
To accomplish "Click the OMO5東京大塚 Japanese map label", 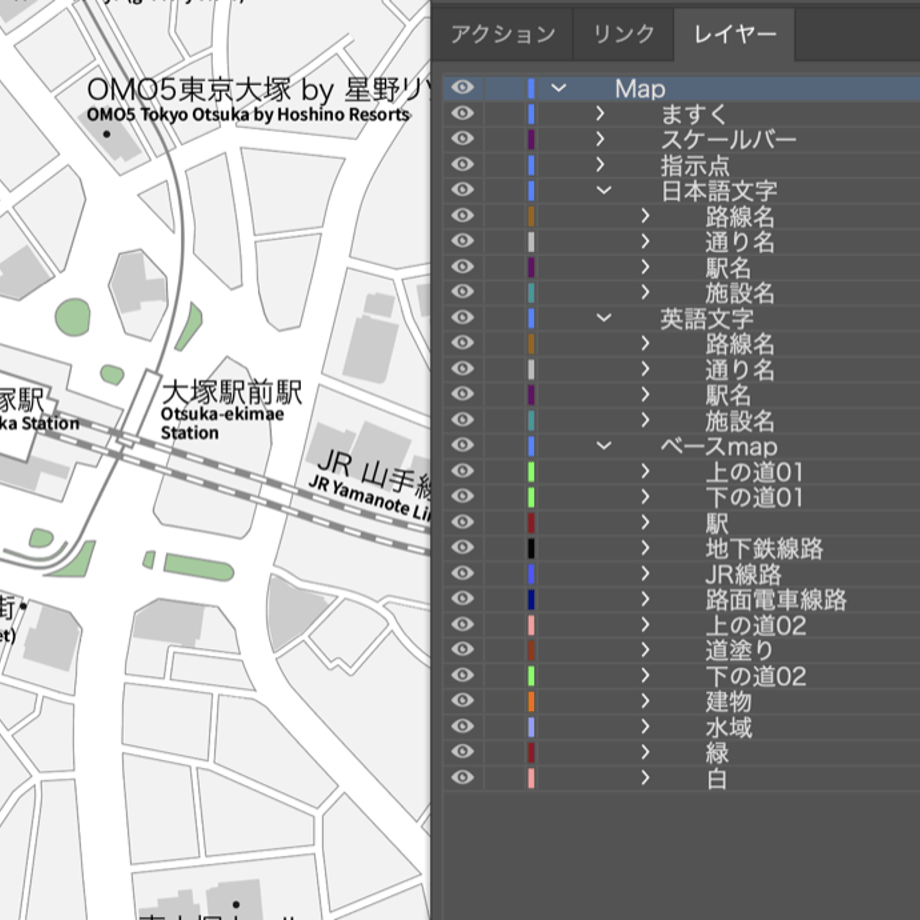I will click(x=257, y=90).
